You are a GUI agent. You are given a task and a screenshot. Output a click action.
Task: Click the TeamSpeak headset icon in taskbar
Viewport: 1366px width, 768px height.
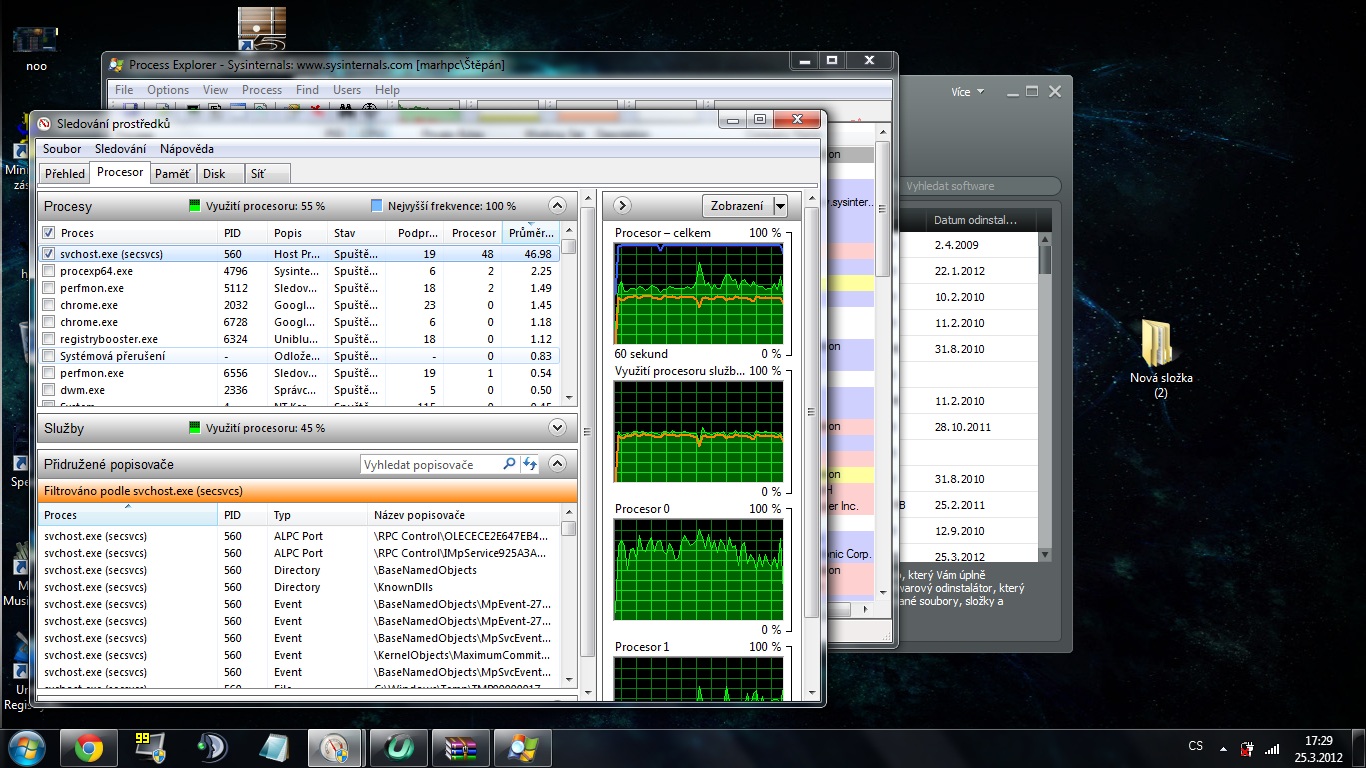click(211, 747)
